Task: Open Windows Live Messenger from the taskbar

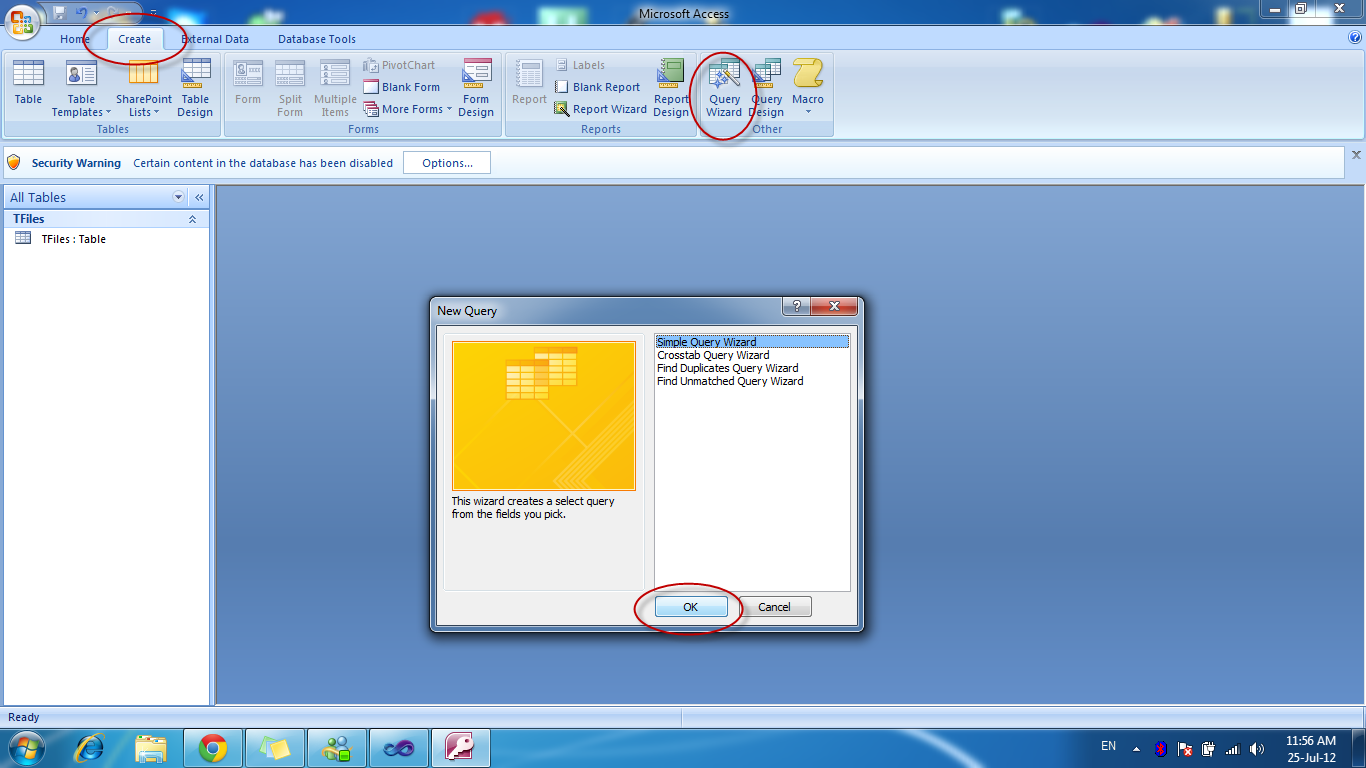Action: (336, 747)
